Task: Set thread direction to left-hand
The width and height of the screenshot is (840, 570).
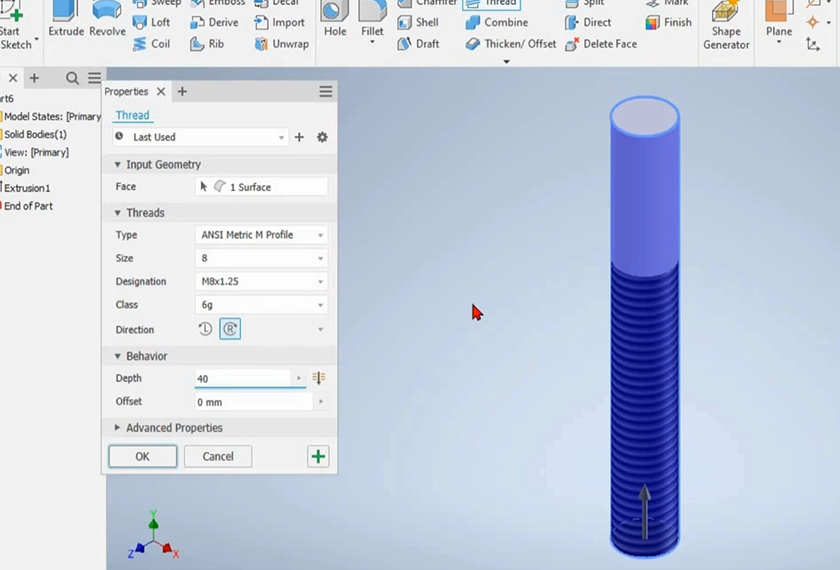Action: [x=206, y=329]
